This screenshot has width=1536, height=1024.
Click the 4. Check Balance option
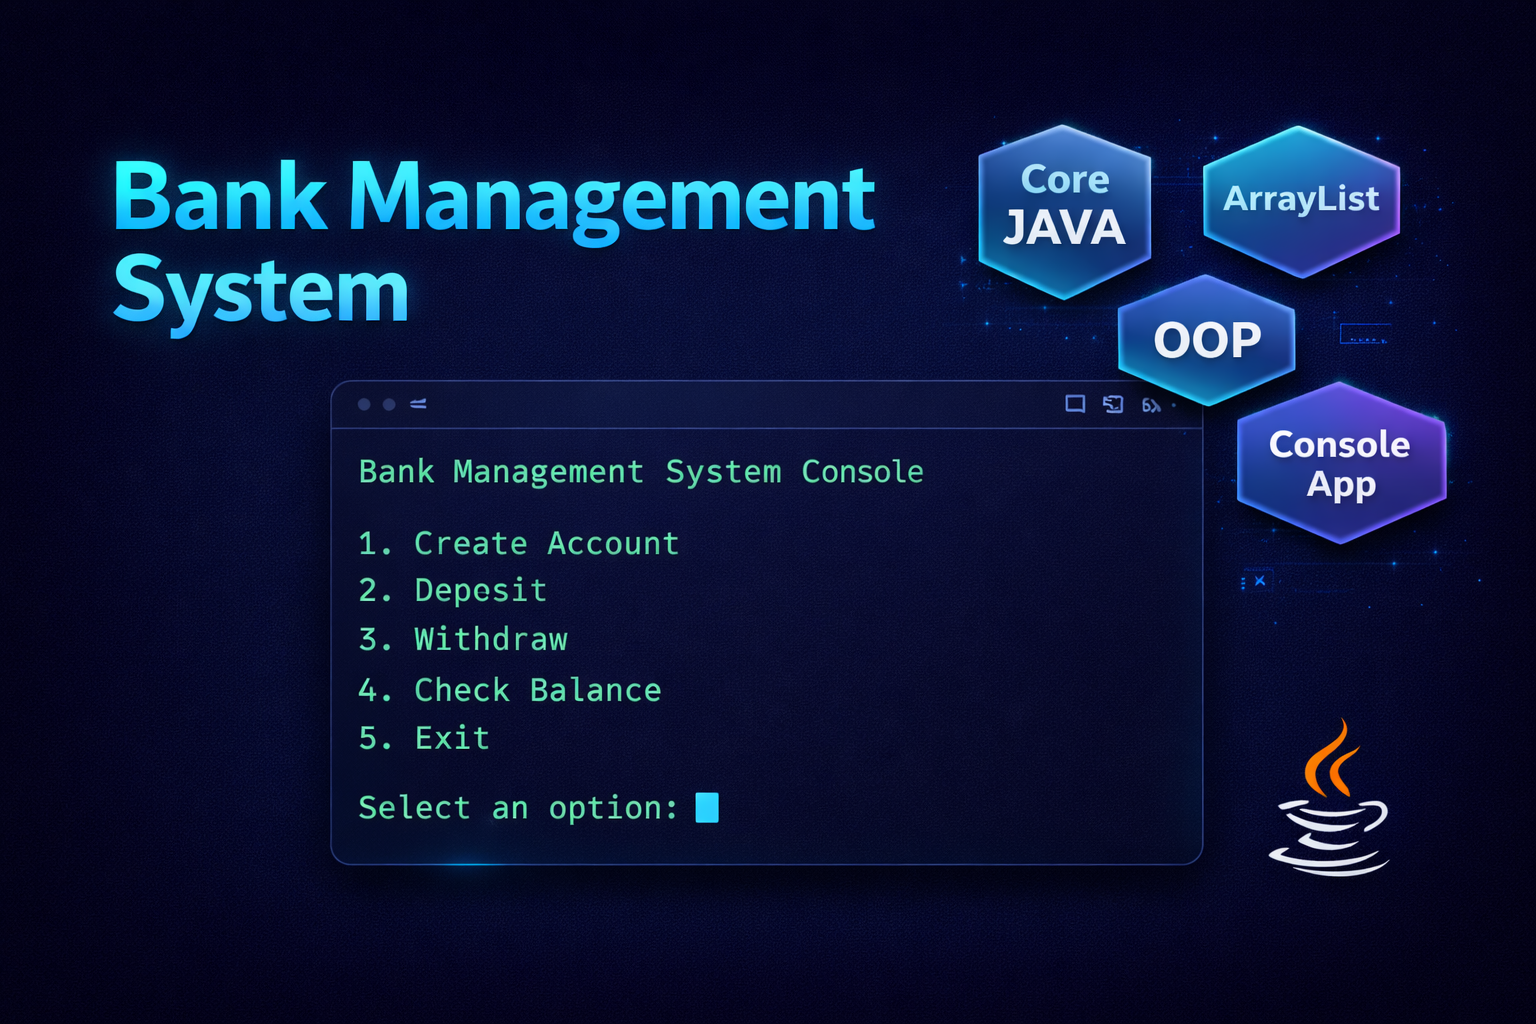510,689
